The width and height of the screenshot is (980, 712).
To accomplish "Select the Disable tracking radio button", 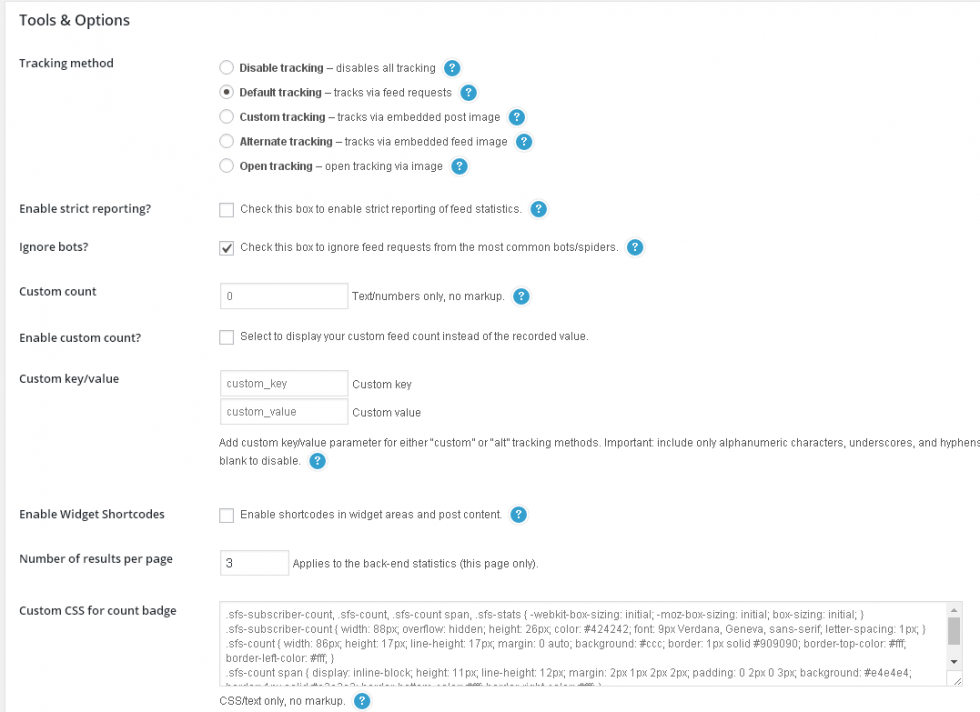I will click(226, 67).
